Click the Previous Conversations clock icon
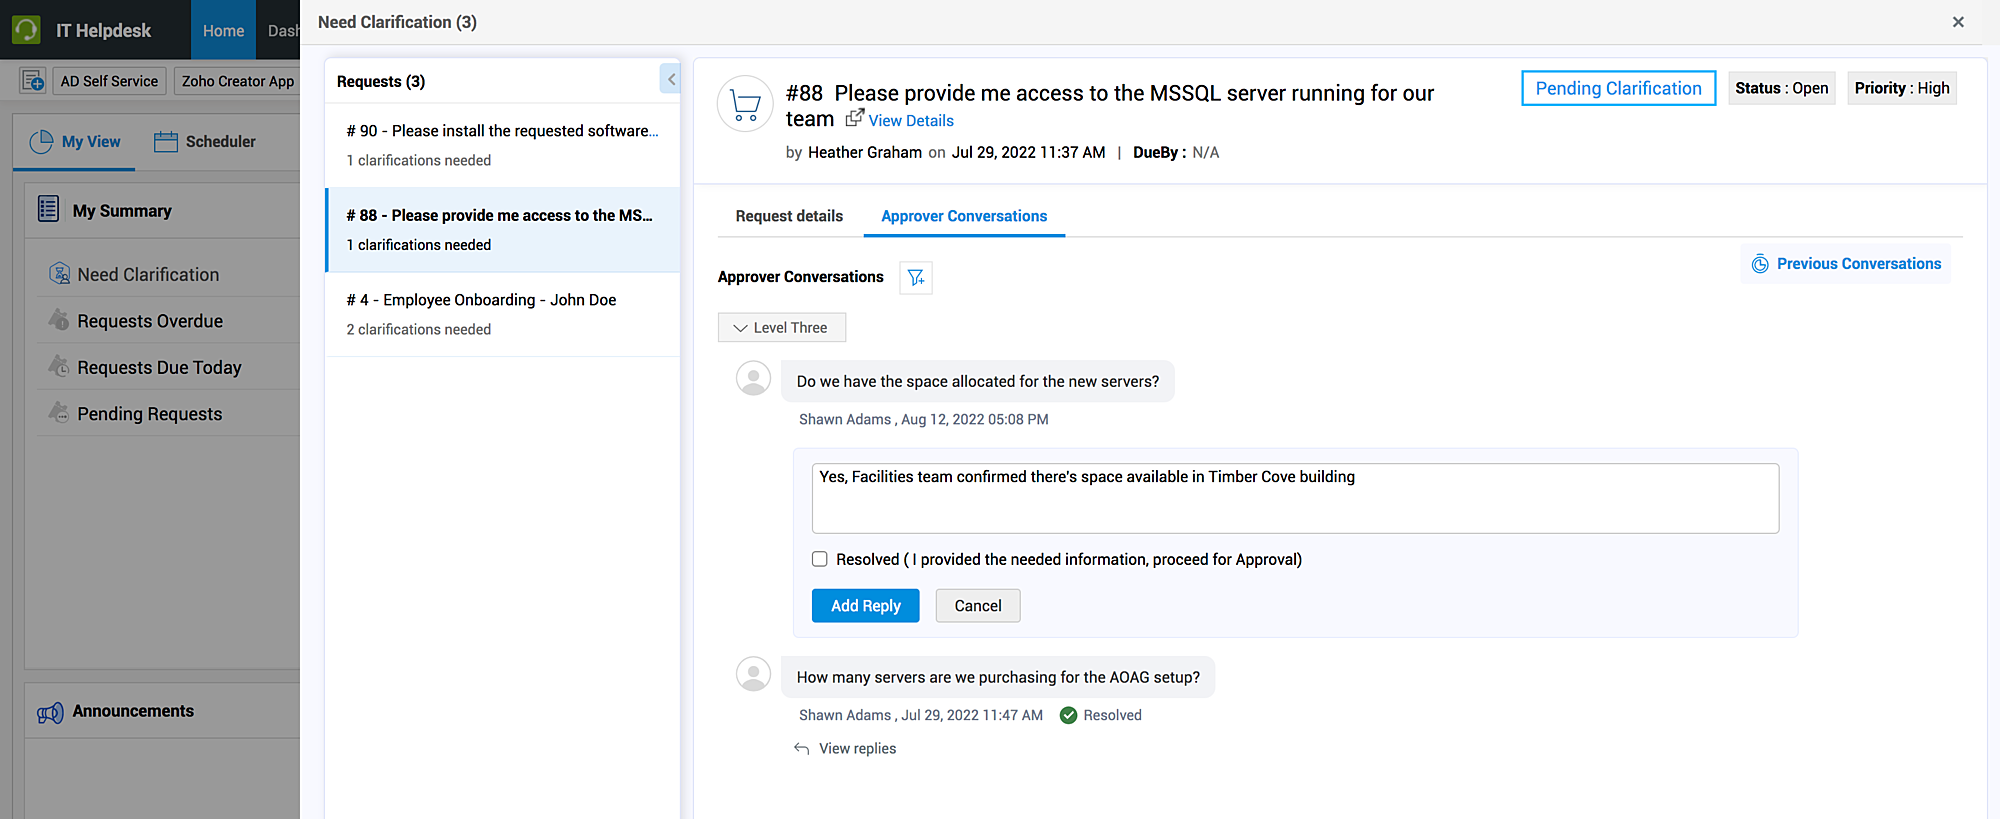The width and height of the screenshot is (2000, 819). coord(1760,264)
